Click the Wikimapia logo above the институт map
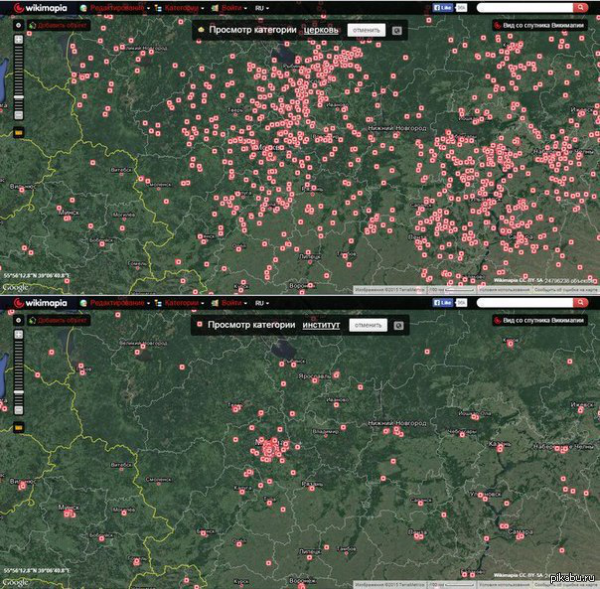Screen dimensions: 600x589 (40, 302)
